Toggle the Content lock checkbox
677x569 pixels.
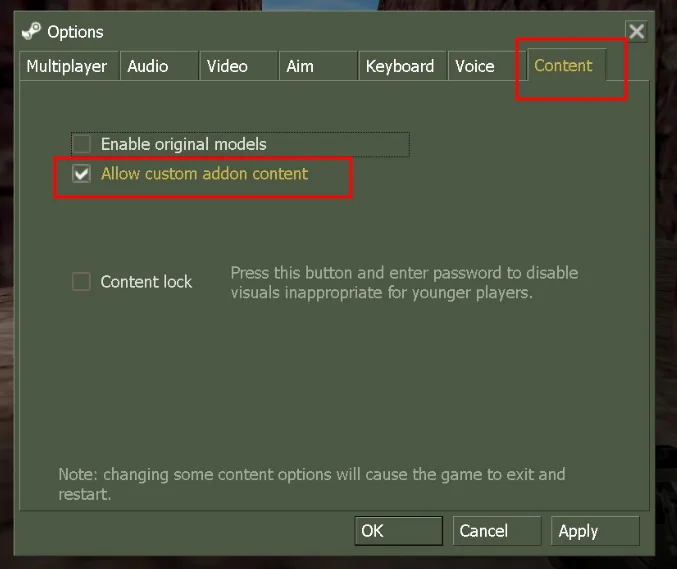(x=81, y=281)
